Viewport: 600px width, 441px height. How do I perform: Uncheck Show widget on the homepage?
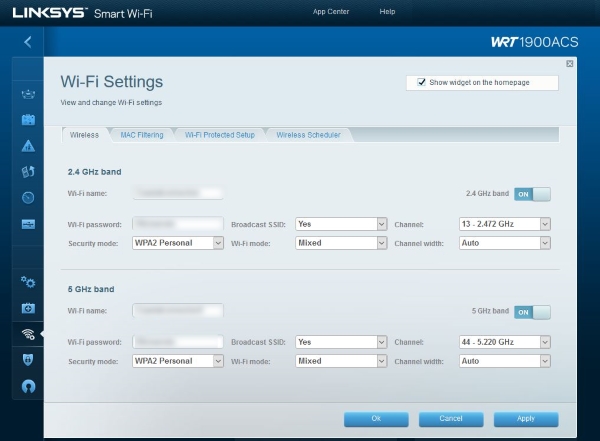[421, 82]
